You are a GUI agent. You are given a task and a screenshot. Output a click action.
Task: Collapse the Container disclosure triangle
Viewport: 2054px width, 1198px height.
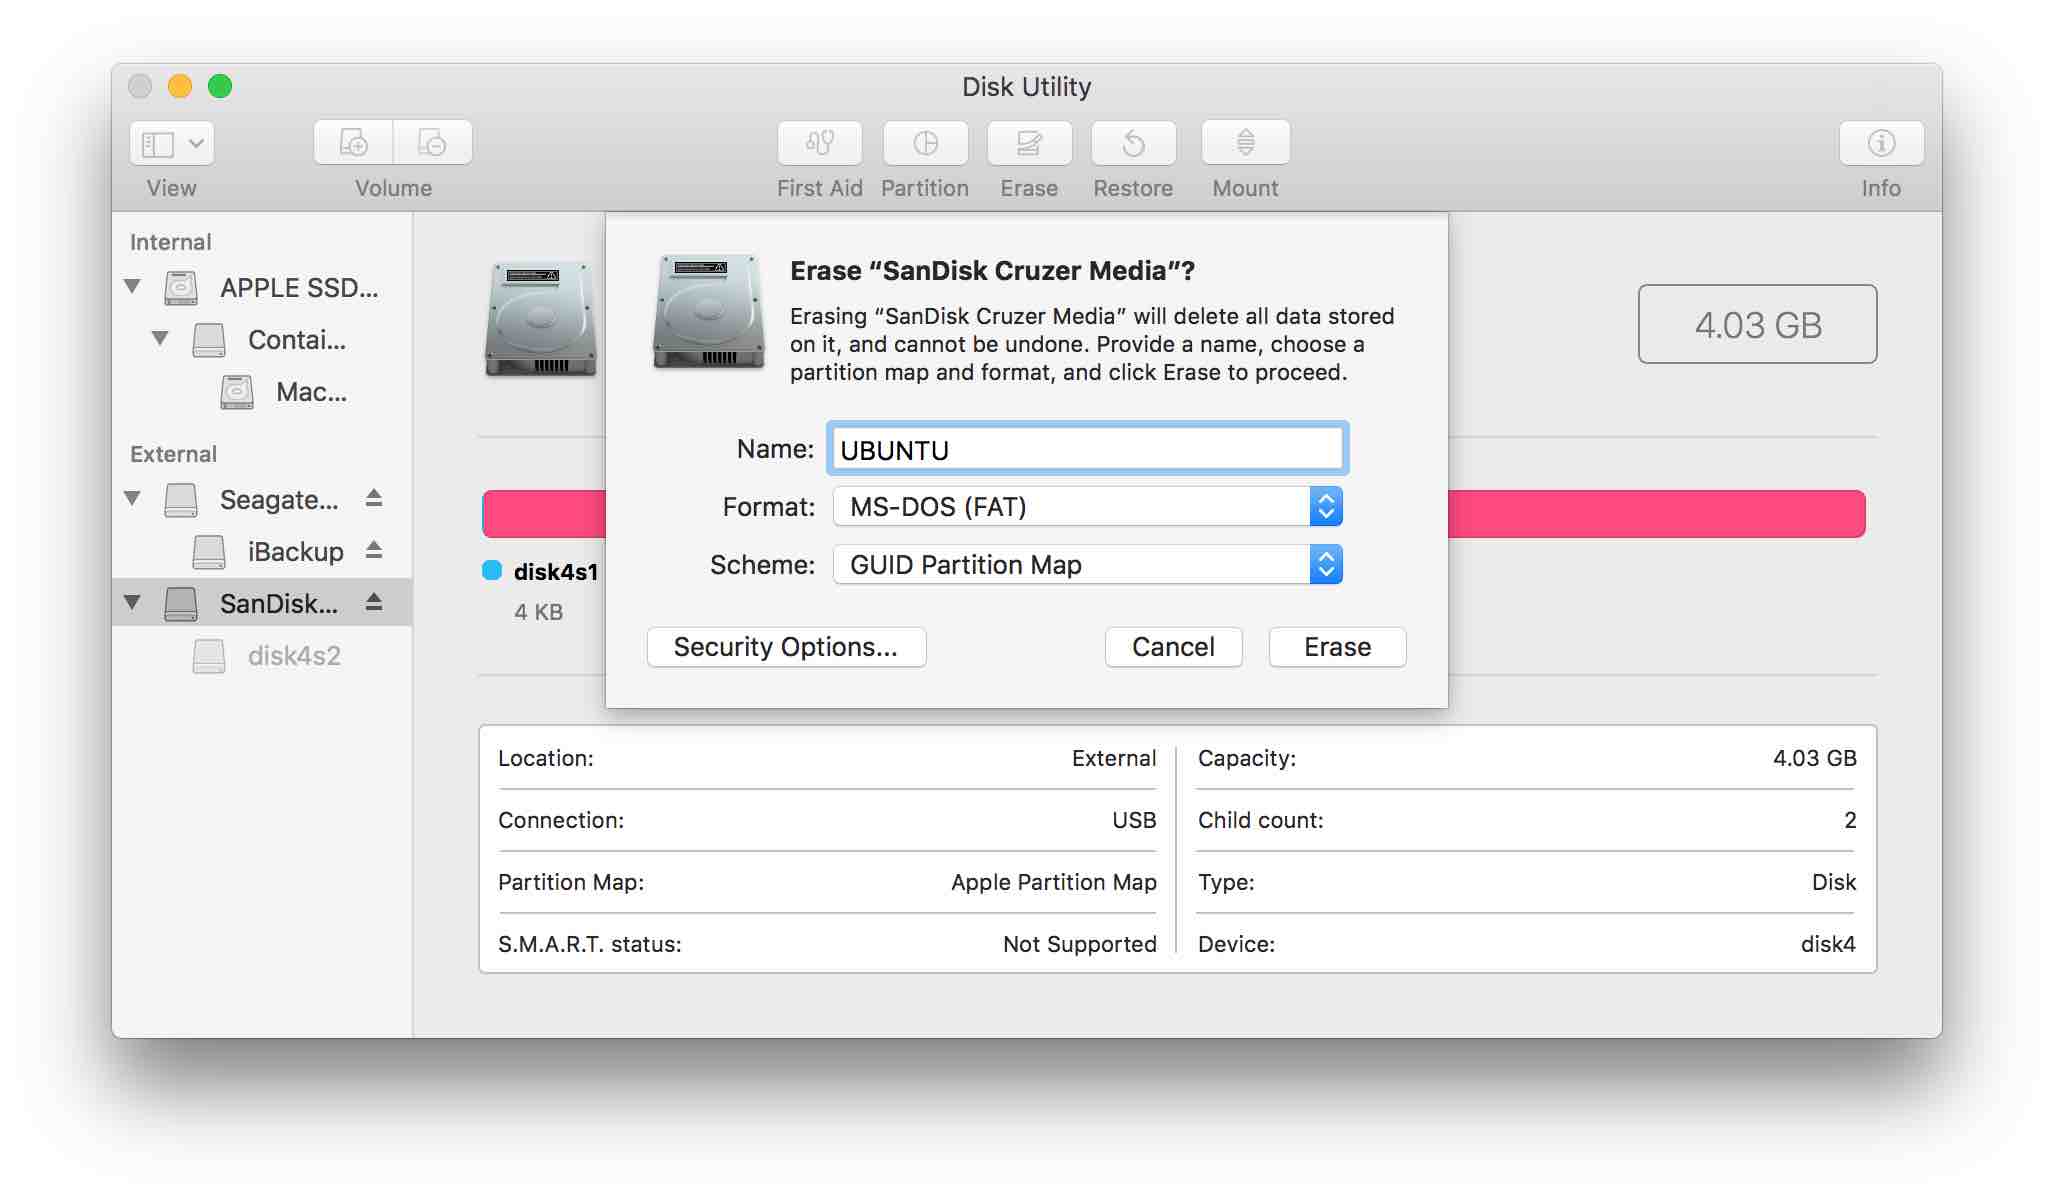160,339
